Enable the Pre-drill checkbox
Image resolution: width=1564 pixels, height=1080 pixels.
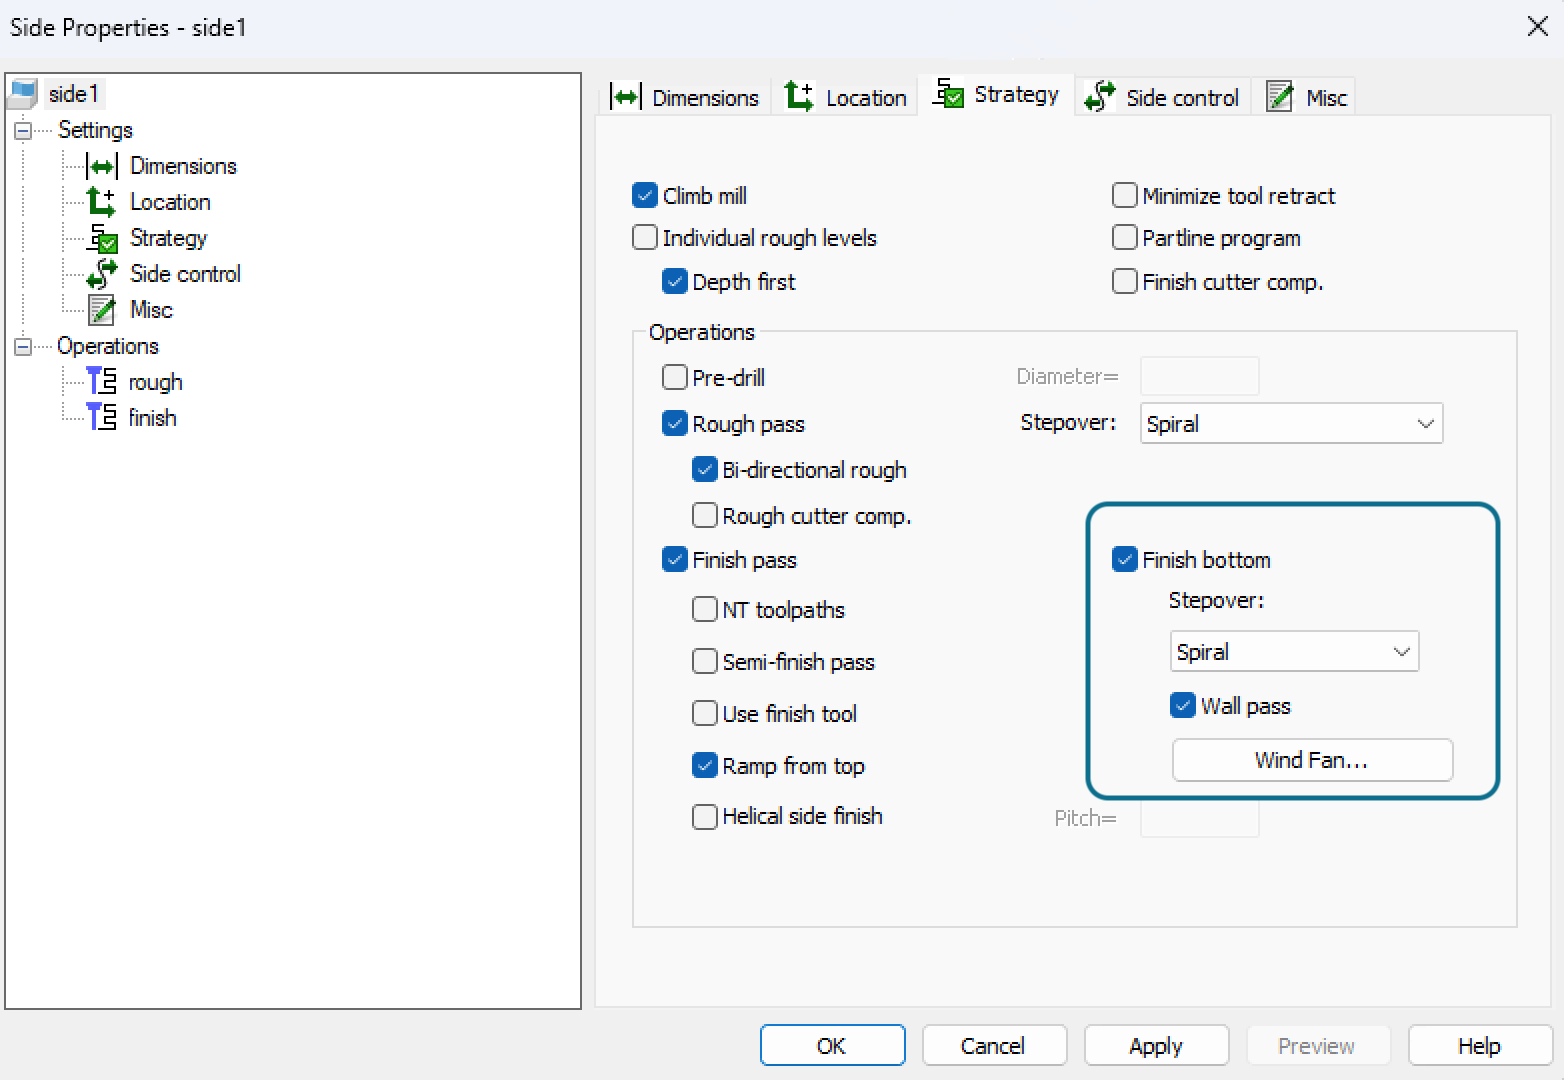(x=674, y=377)
